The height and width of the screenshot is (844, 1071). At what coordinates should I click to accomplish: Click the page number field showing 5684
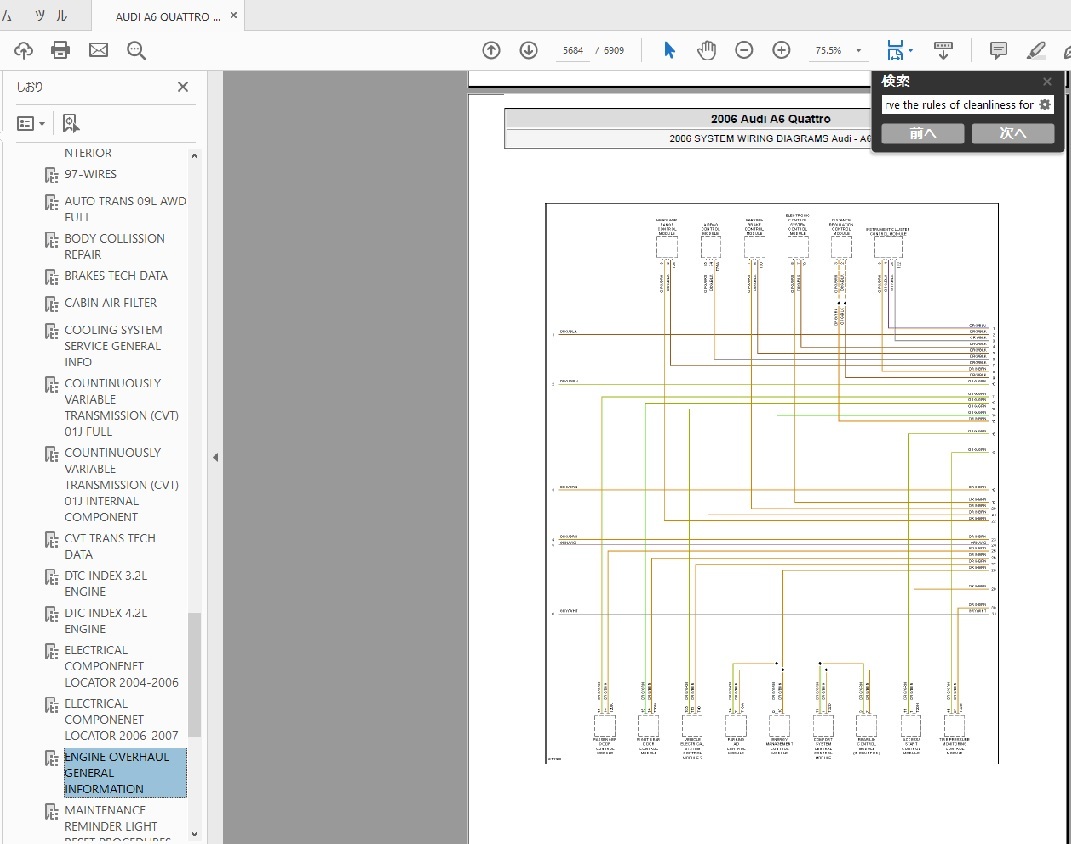coord(572,51)
